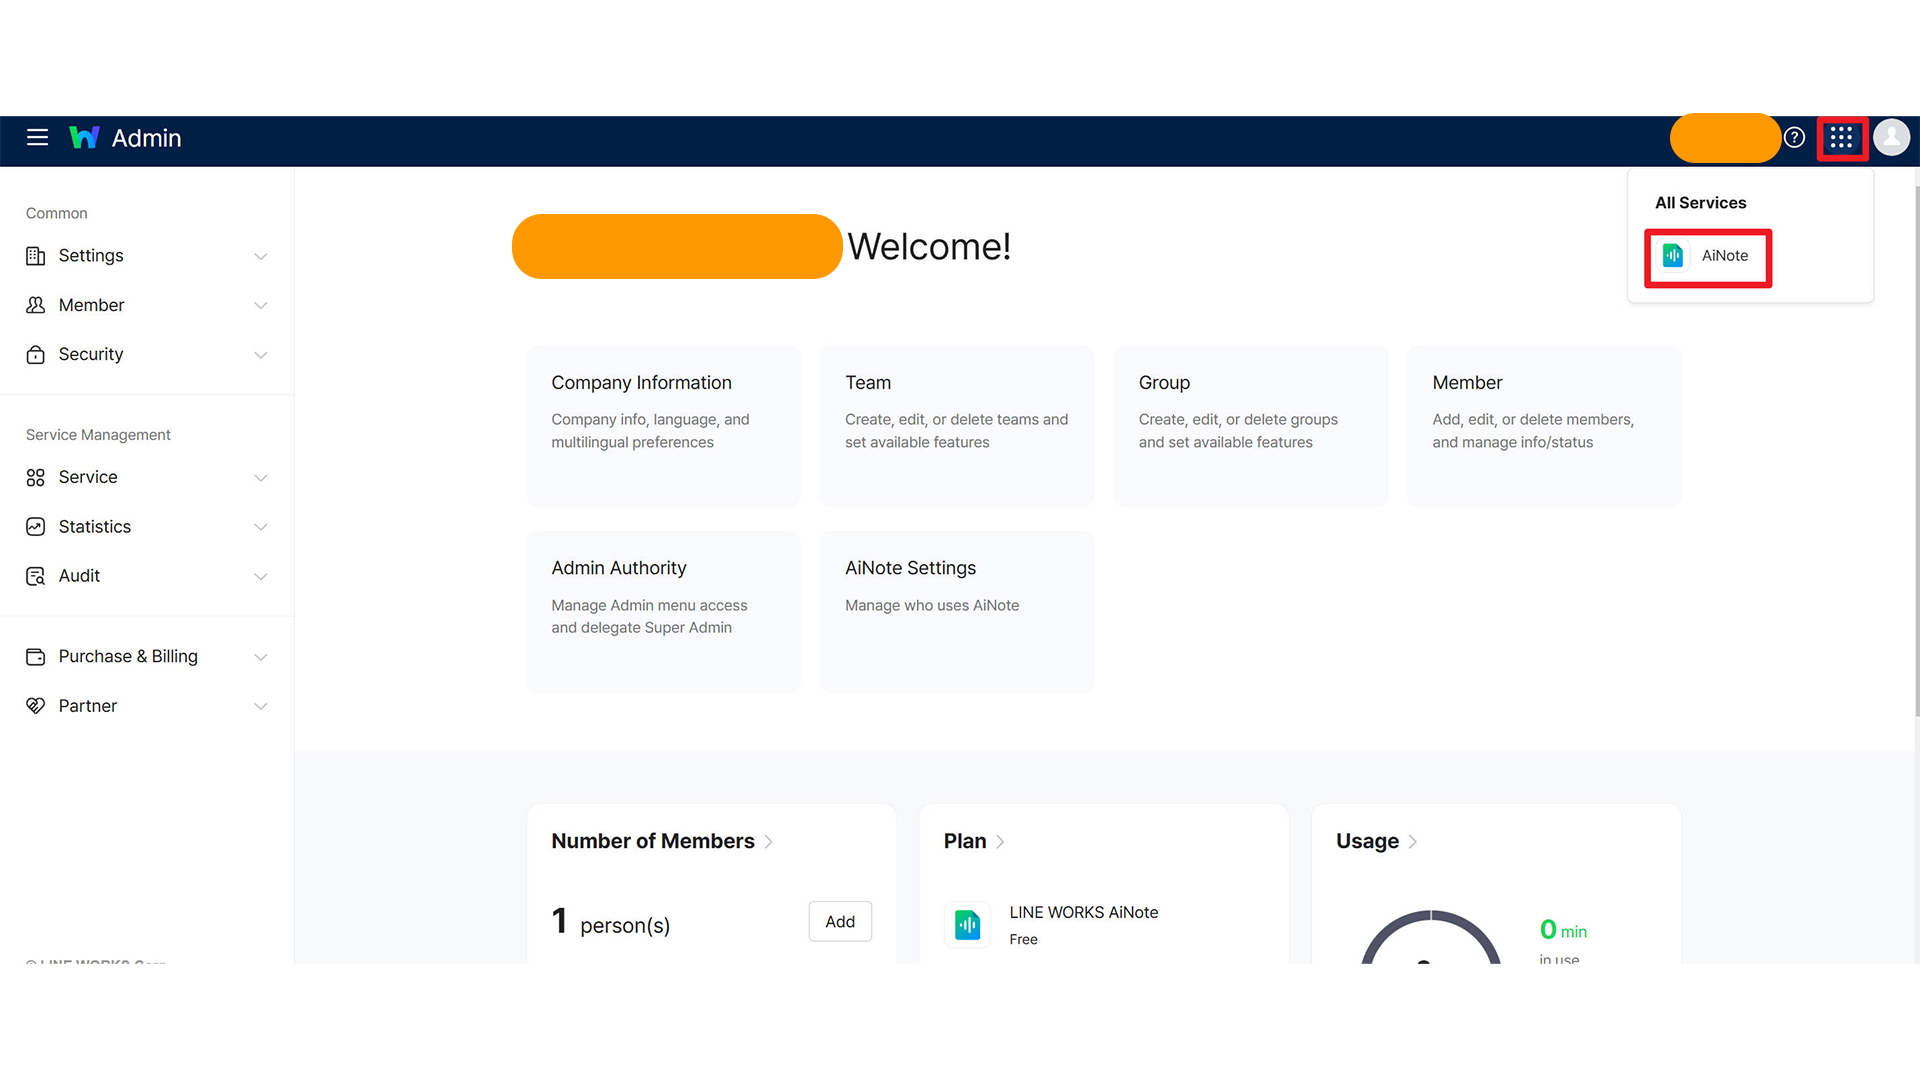This screenshot has height=1080, width=1920.
Task: Click the Add member button
Action: coord(840,922)
